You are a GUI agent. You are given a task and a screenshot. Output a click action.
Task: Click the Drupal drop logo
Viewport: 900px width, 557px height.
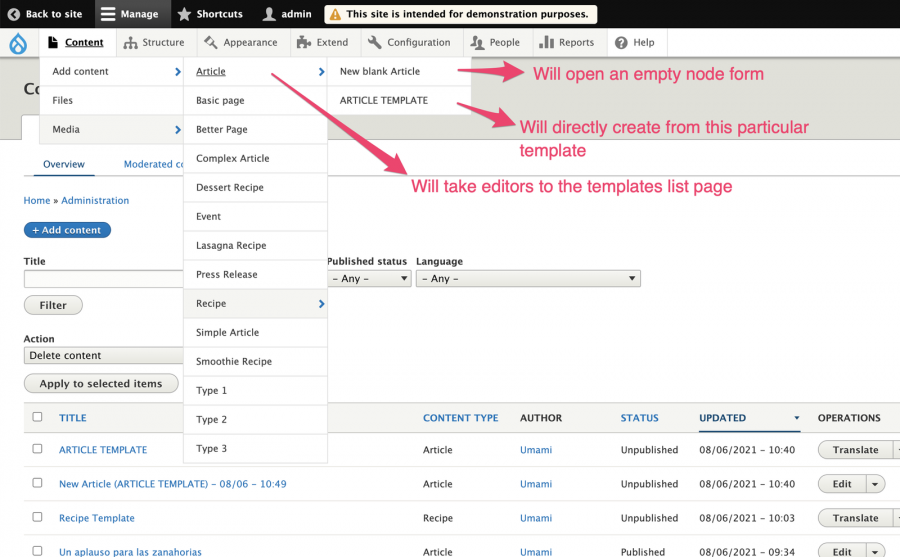tap(18, 43)
